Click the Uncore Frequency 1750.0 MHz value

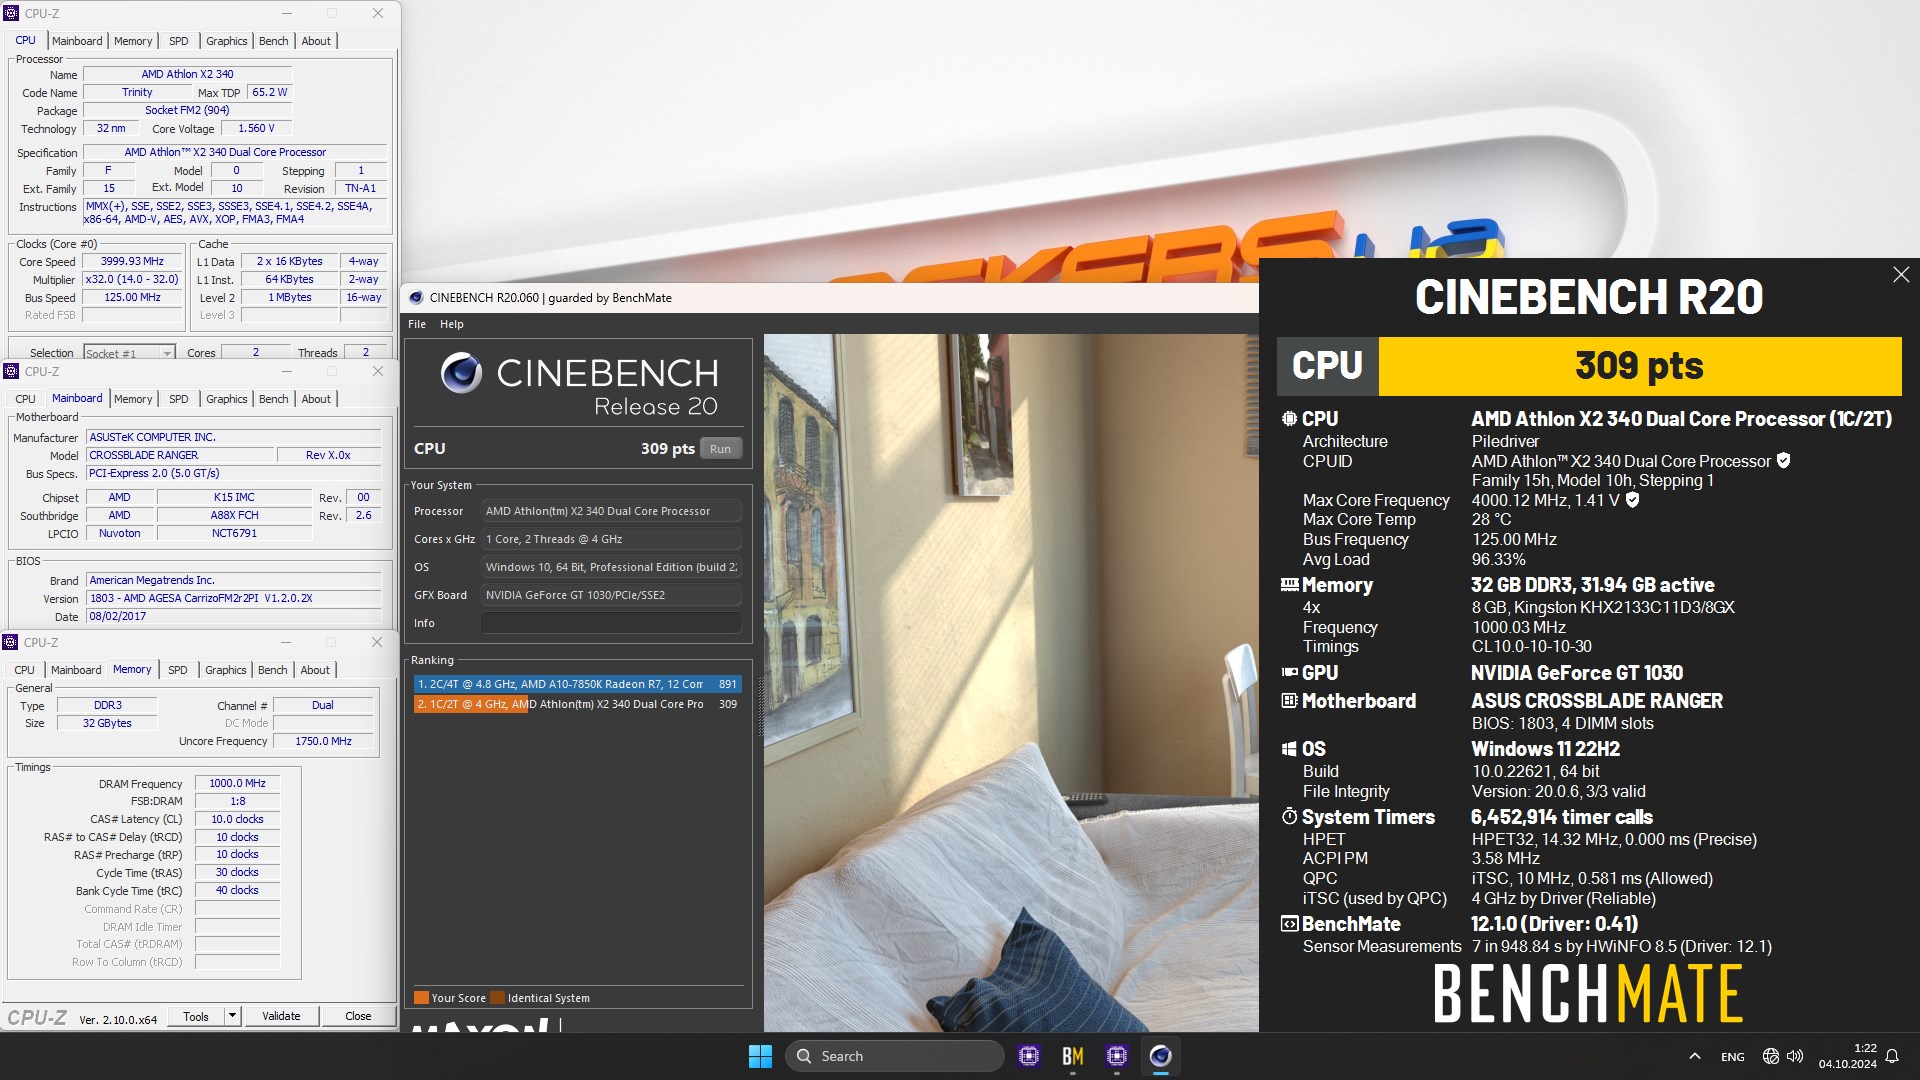(x=323, y=741)
